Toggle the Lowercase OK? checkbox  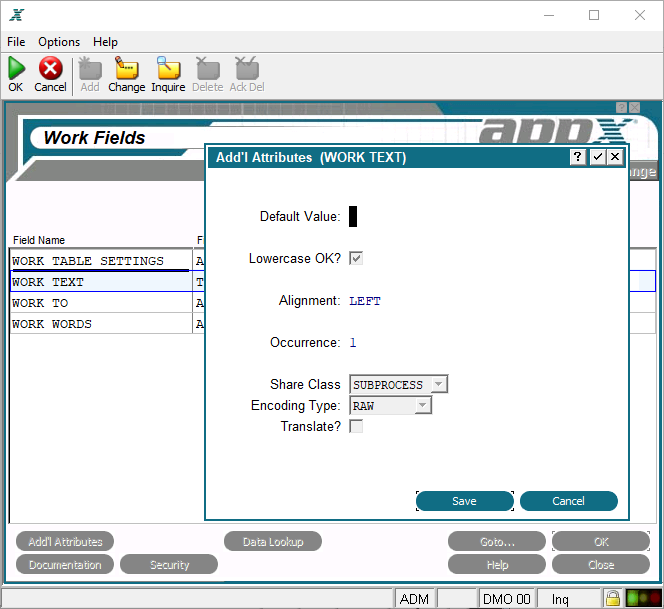pos(356,258)
